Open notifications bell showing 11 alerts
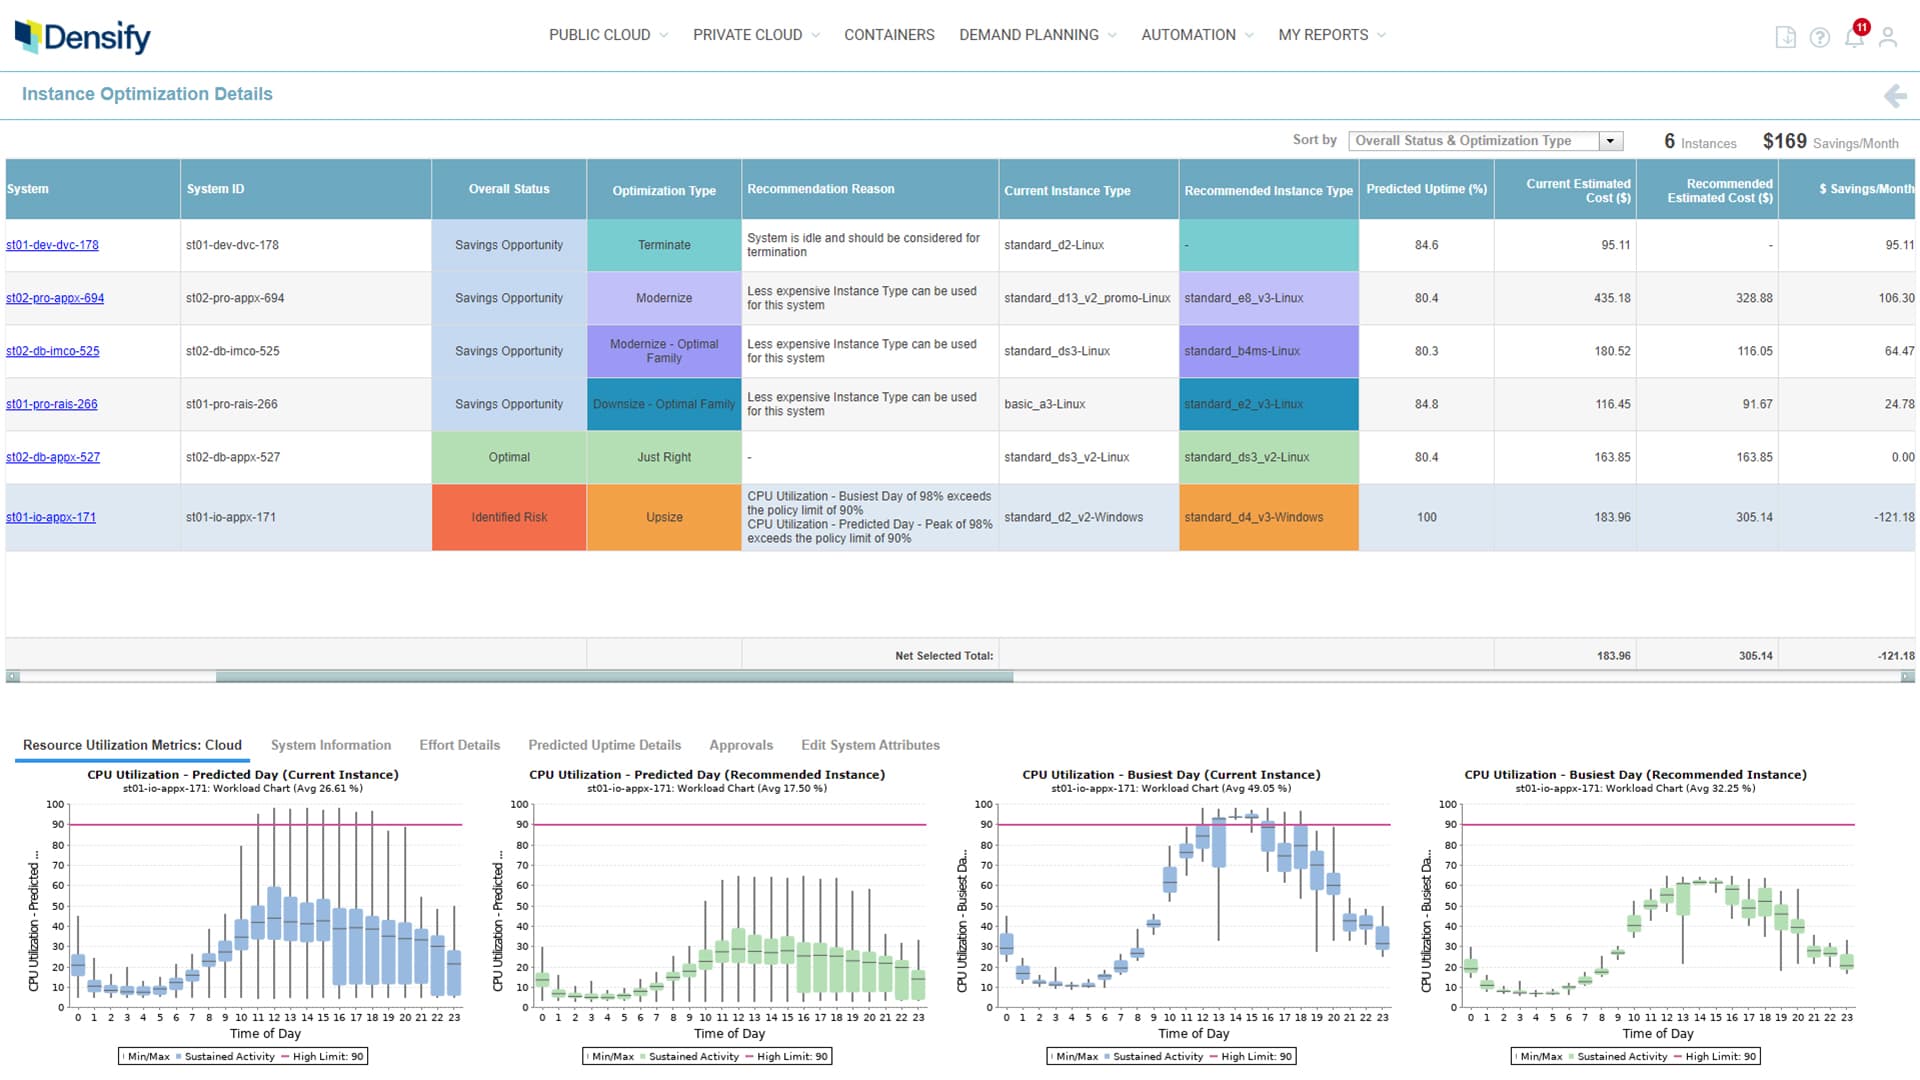1920x1080 pixels. point(1855,36)
